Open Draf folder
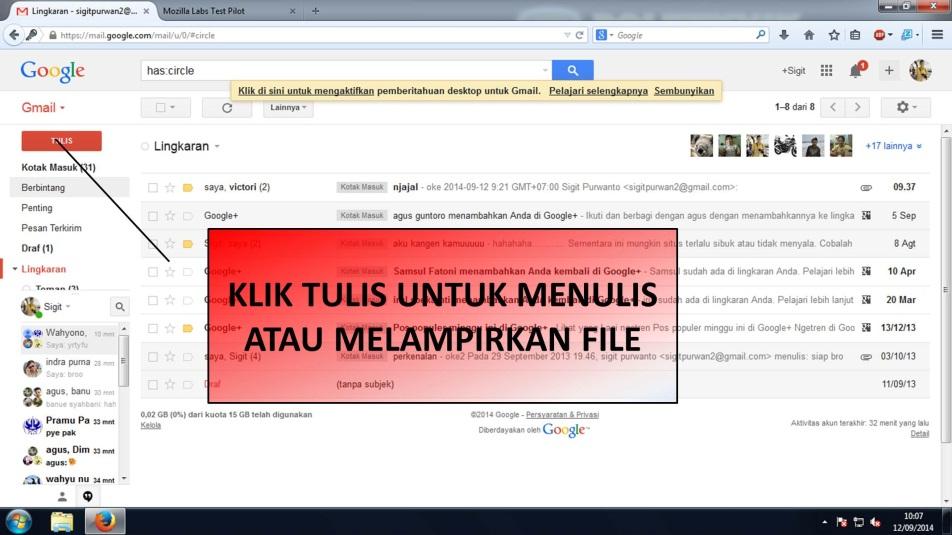Image resolution: width=952 pixels, height=535 pixels. coord(37,248)
